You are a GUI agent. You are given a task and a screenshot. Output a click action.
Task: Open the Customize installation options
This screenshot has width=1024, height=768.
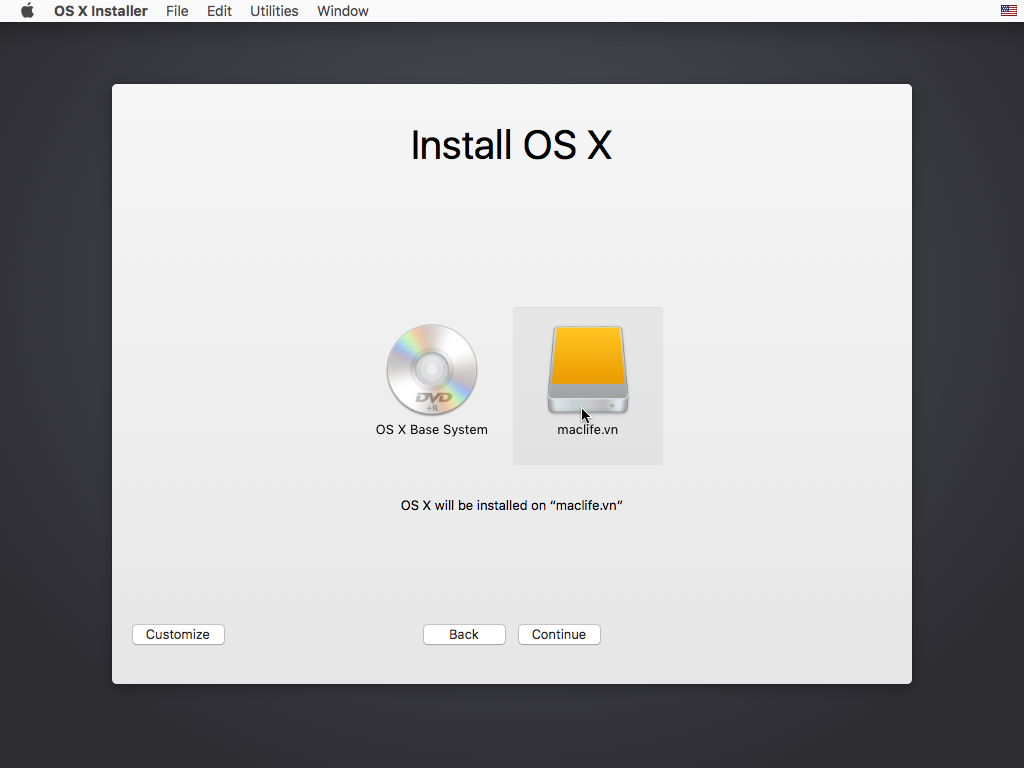[x=178, y=634]
